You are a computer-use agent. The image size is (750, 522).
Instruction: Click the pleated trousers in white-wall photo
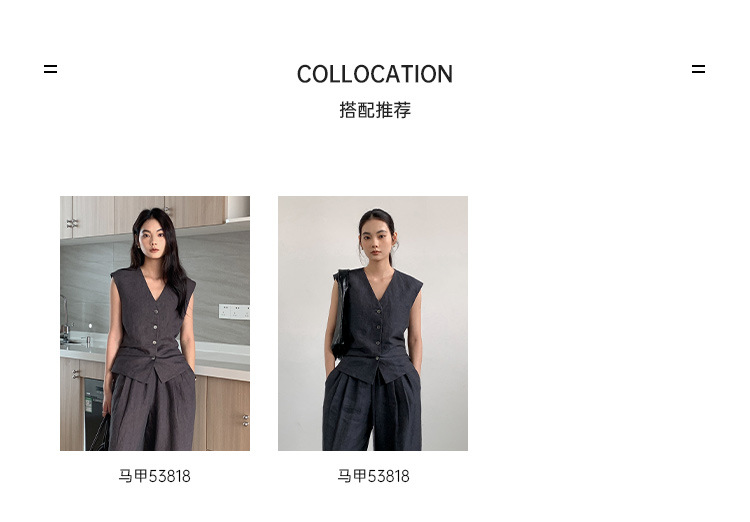[372, 409]
